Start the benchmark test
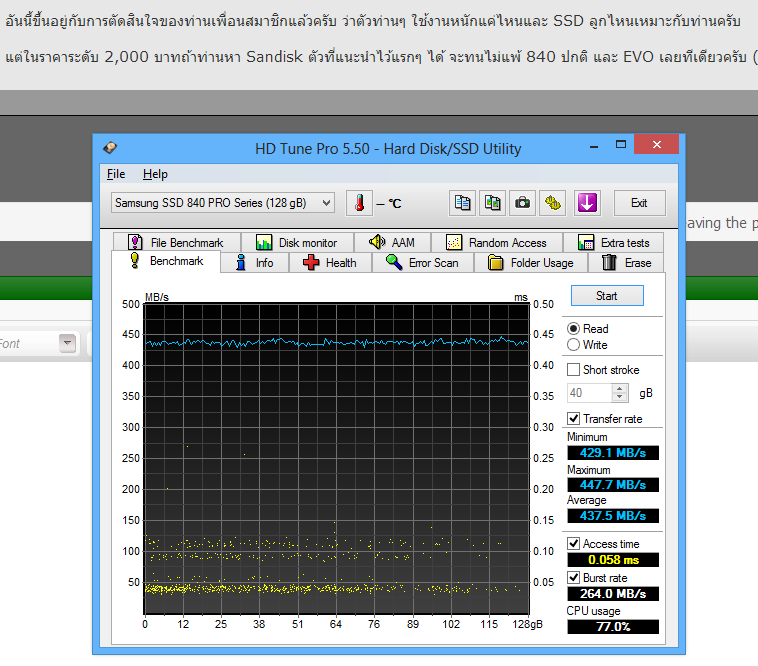The image size is (758, 666). (x=607, y=296)
